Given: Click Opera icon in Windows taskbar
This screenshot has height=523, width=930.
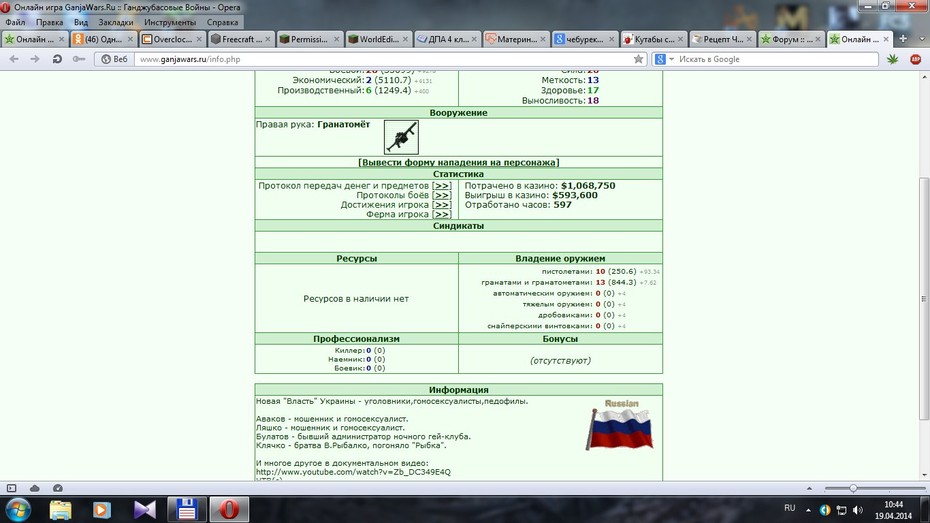Looking at the screenshot, I should (x=229, y=509).
